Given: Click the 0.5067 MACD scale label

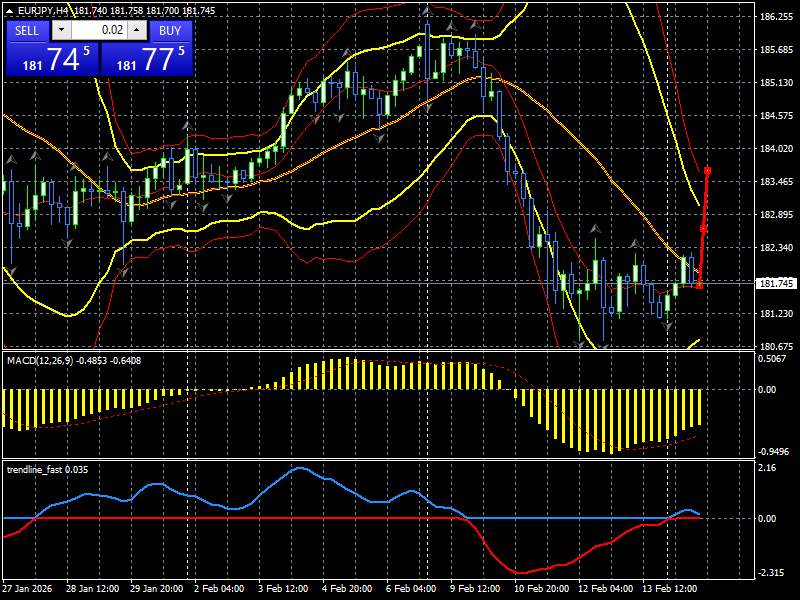Looking at the screenshot, I should point(772,359).
